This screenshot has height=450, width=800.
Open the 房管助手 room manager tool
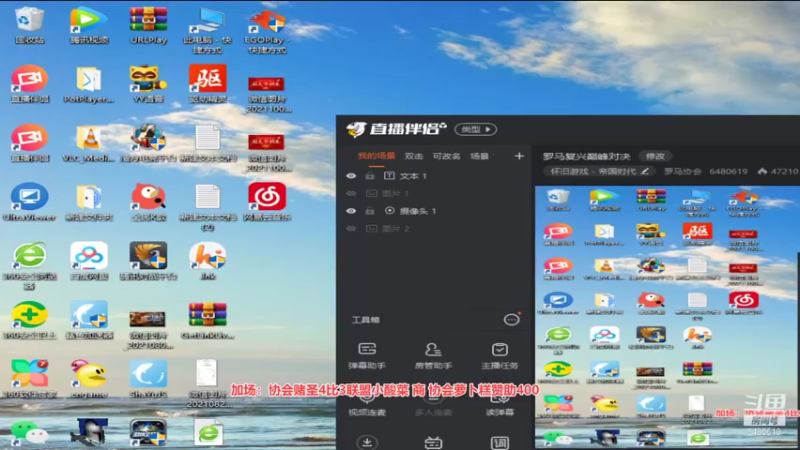pyautogui.click(x=433, y=356)
